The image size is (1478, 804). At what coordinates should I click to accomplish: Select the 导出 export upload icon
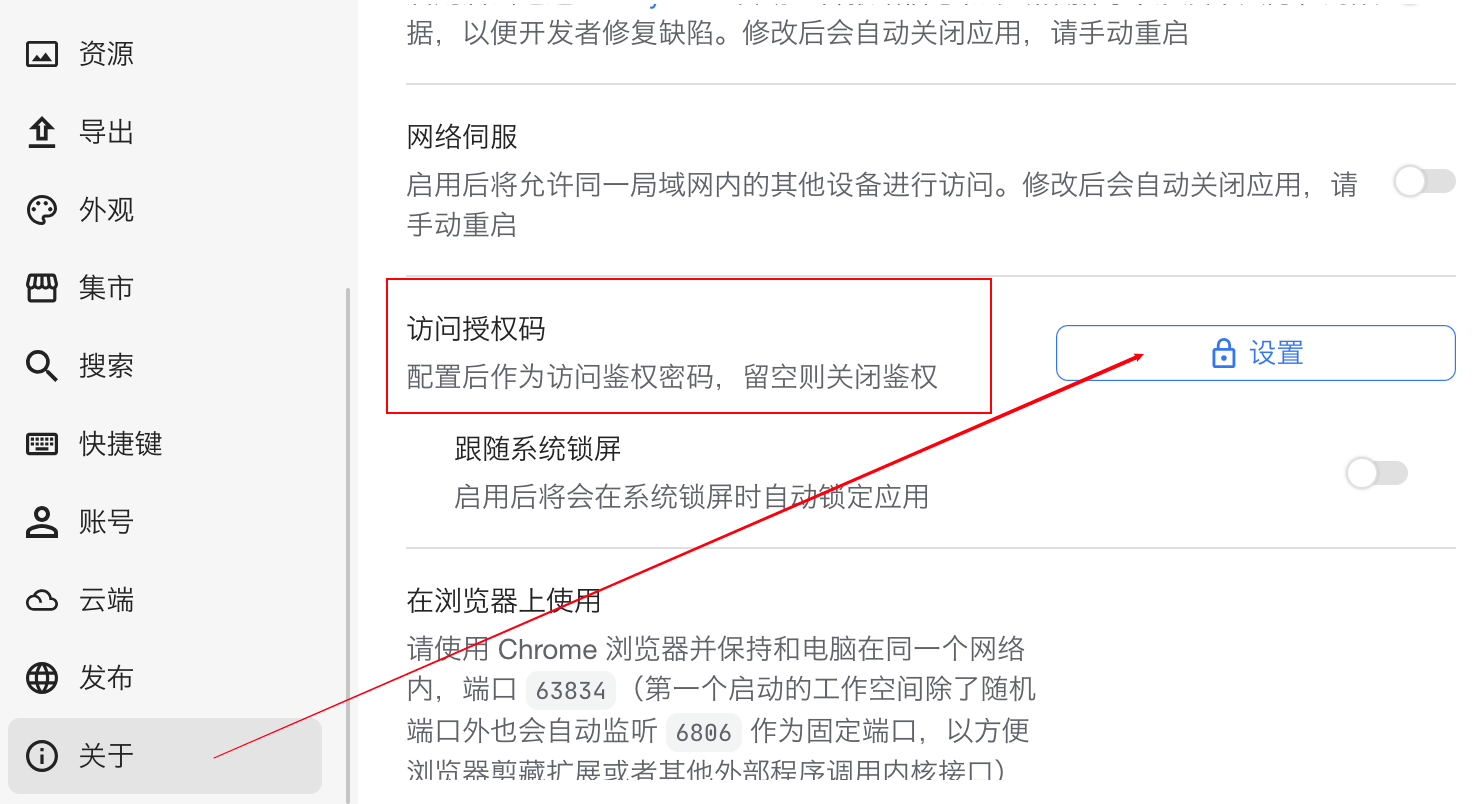tap(42, 132)
